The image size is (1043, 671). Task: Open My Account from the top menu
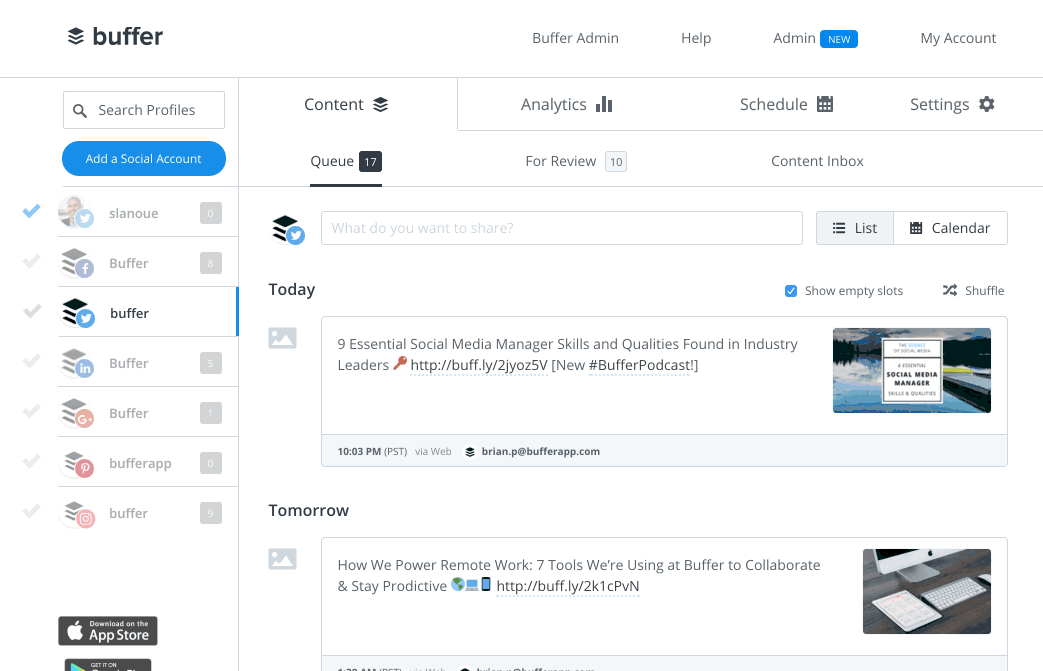[957, 37]
